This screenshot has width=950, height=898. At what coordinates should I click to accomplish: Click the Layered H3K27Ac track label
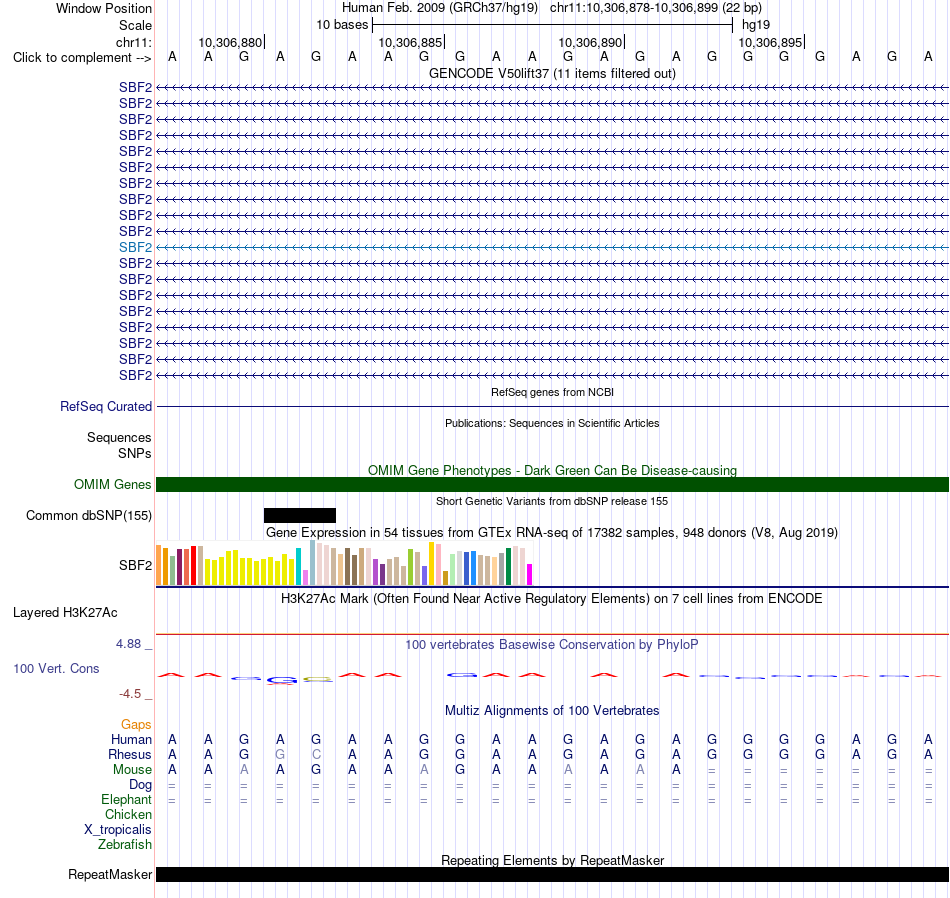[x=65, y=613]
